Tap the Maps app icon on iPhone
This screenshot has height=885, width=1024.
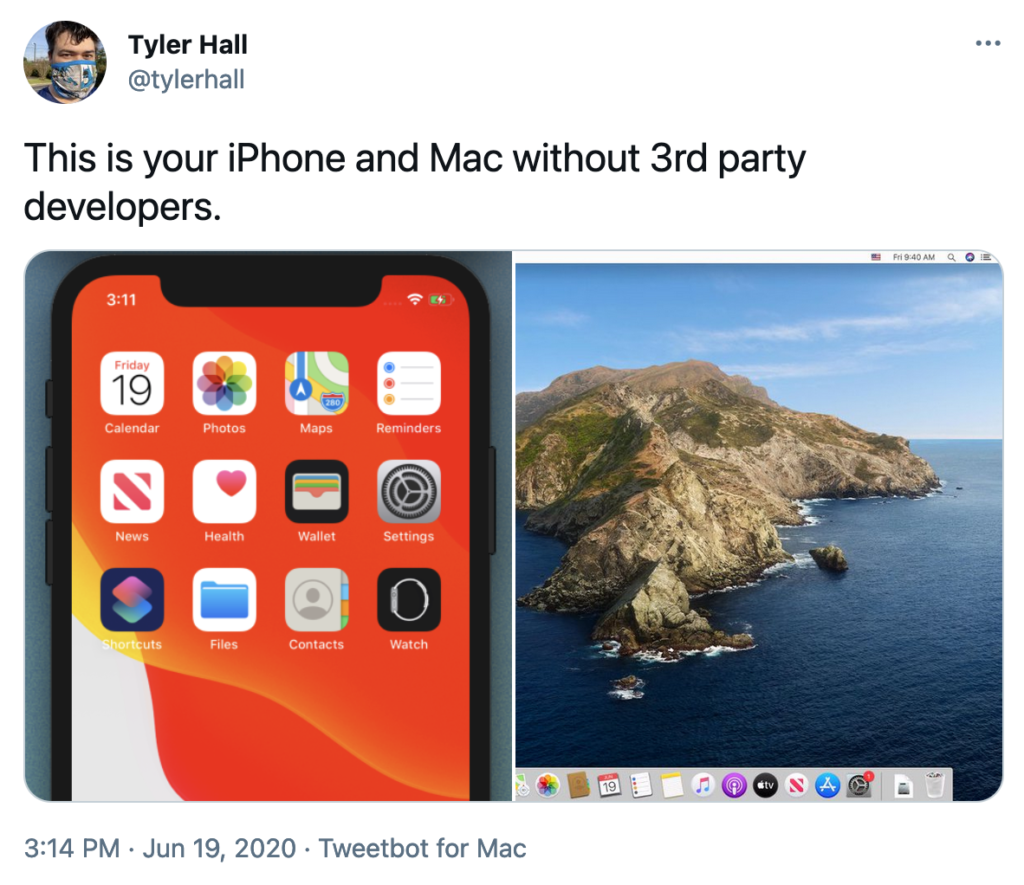(317, 383)
